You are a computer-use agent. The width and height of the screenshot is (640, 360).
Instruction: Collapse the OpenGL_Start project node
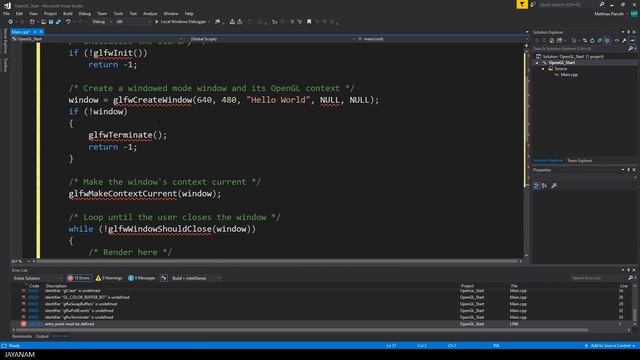tap(537, 63)
